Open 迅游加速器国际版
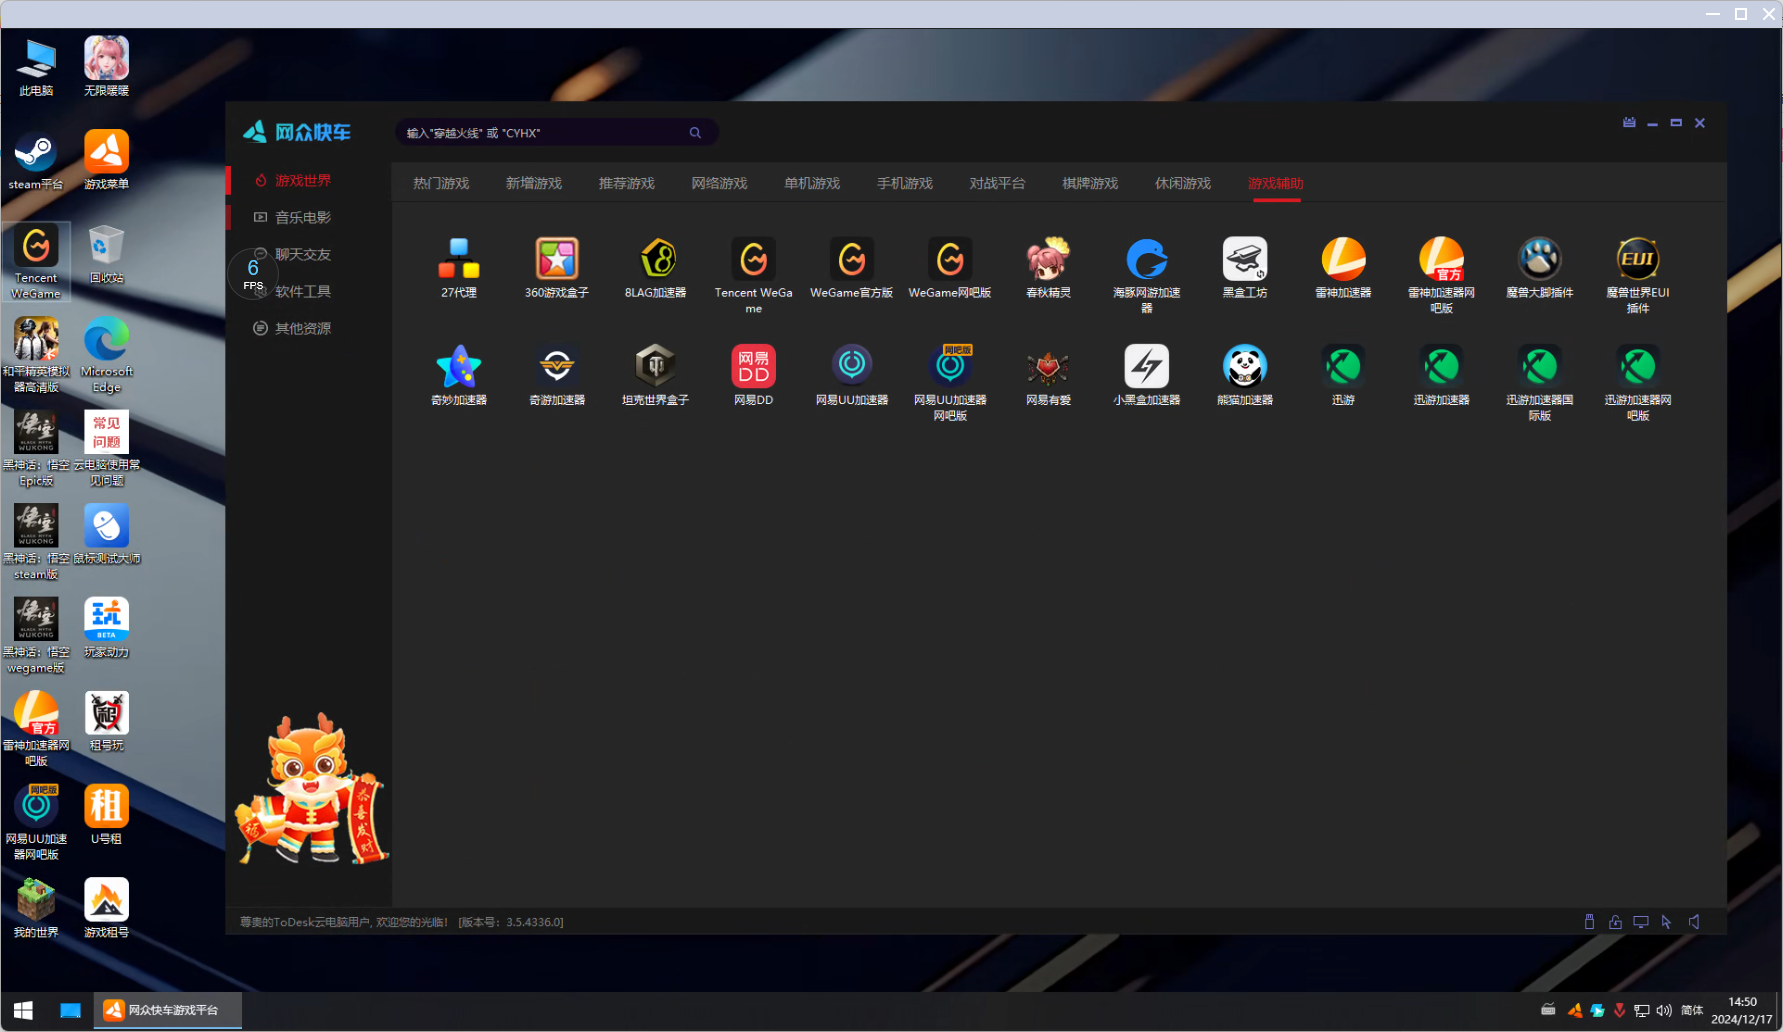Viewport: 1783px width, 1032px height. [1539, 382]
